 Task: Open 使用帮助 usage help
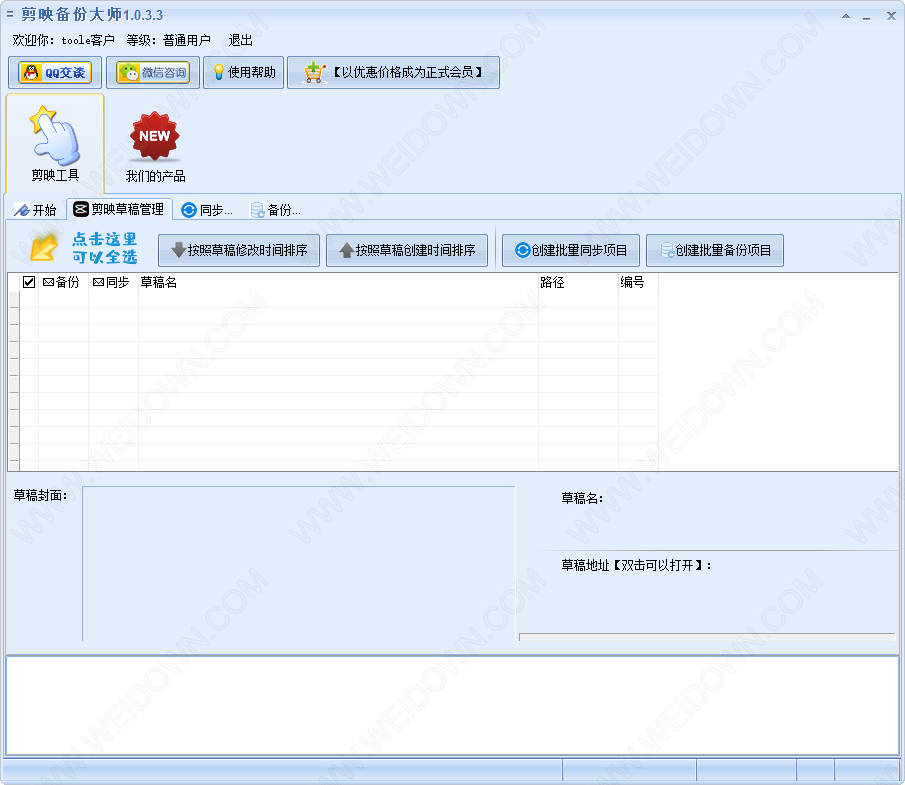(244, 73)
